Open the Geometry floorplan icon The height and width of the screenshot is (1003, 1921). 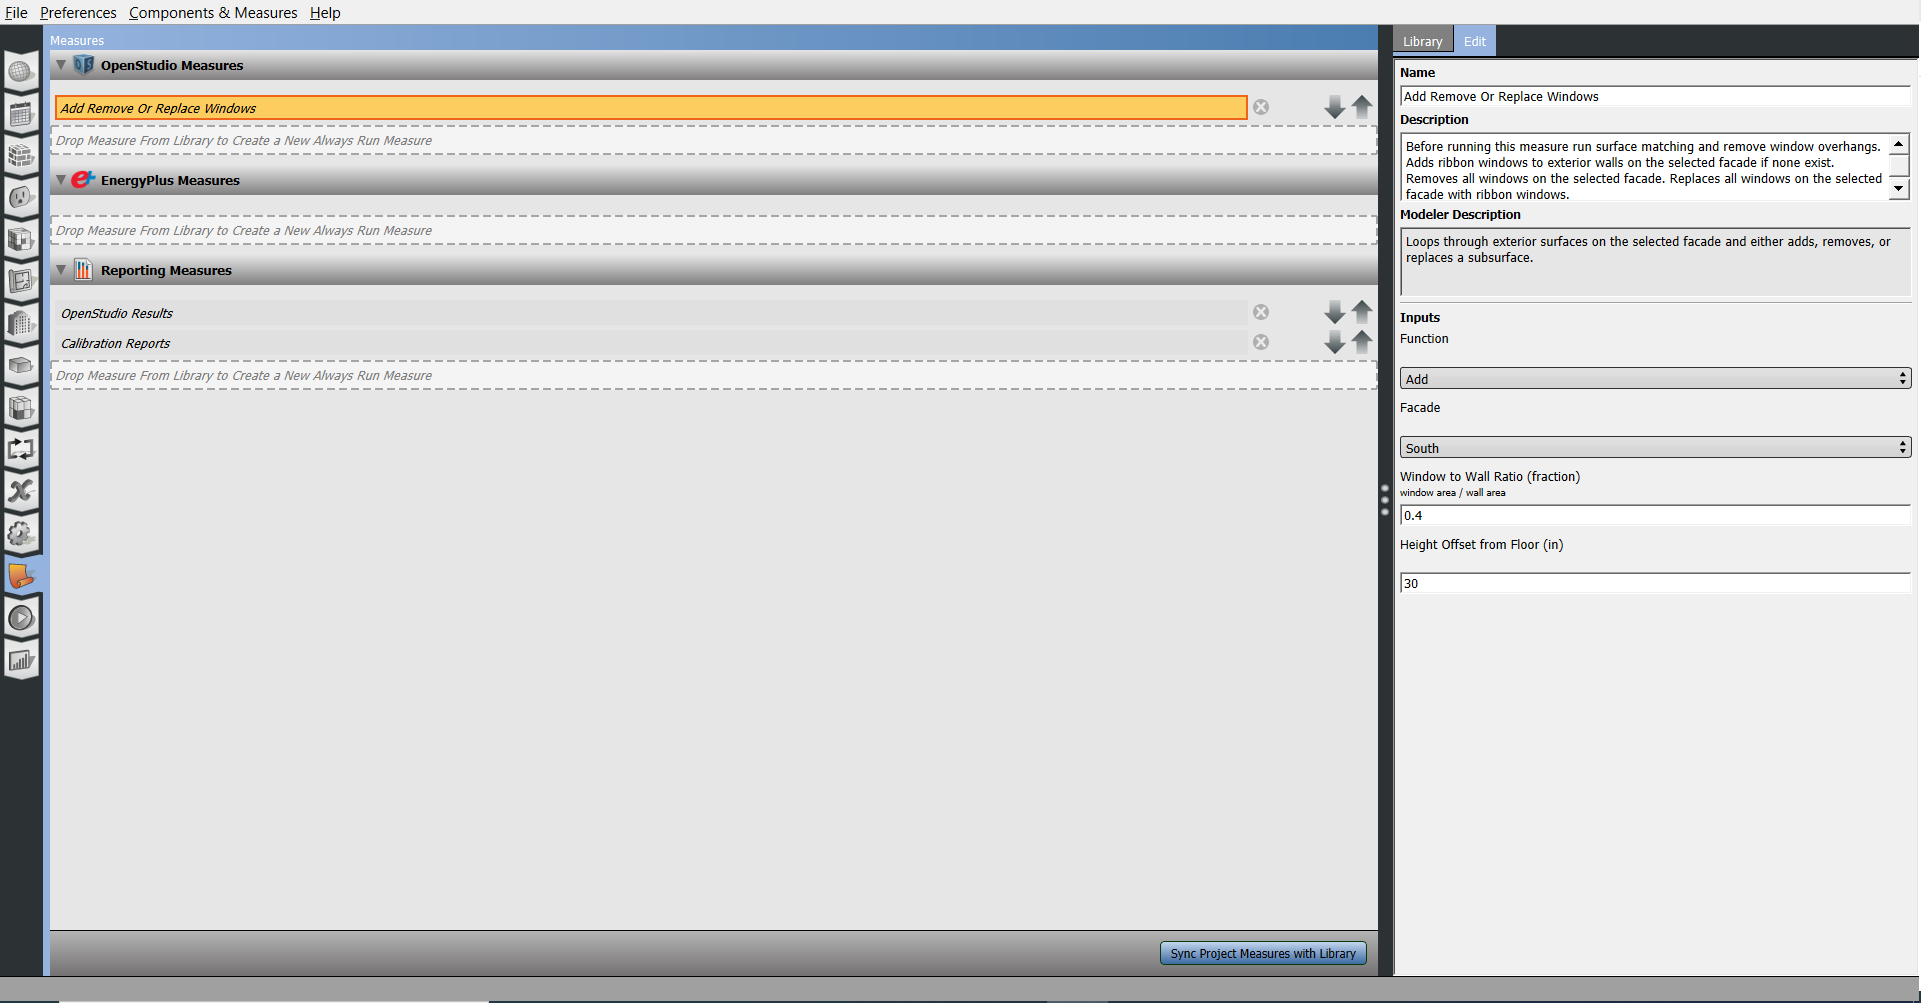pyautogui.click(x=21, y=281)
